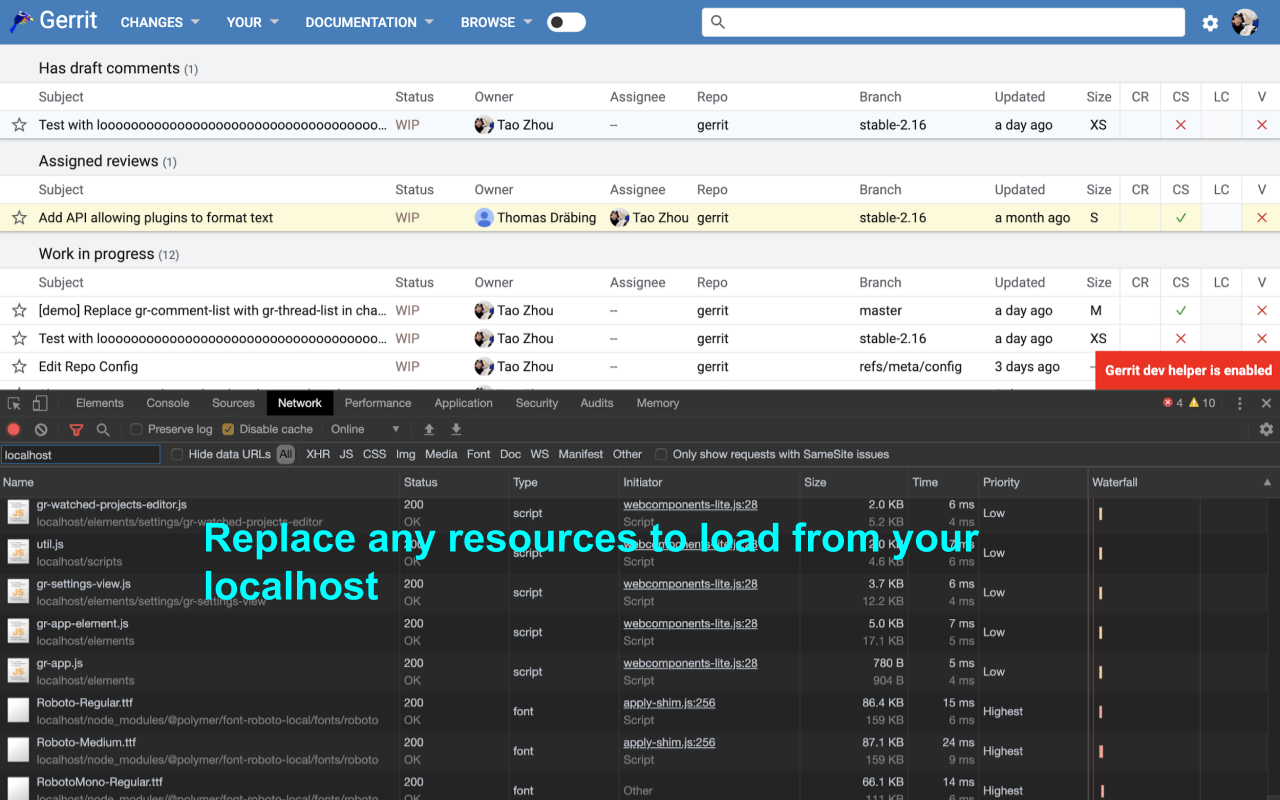Open the DevTools network settings gear
1280x800 pixels.
1266,429
